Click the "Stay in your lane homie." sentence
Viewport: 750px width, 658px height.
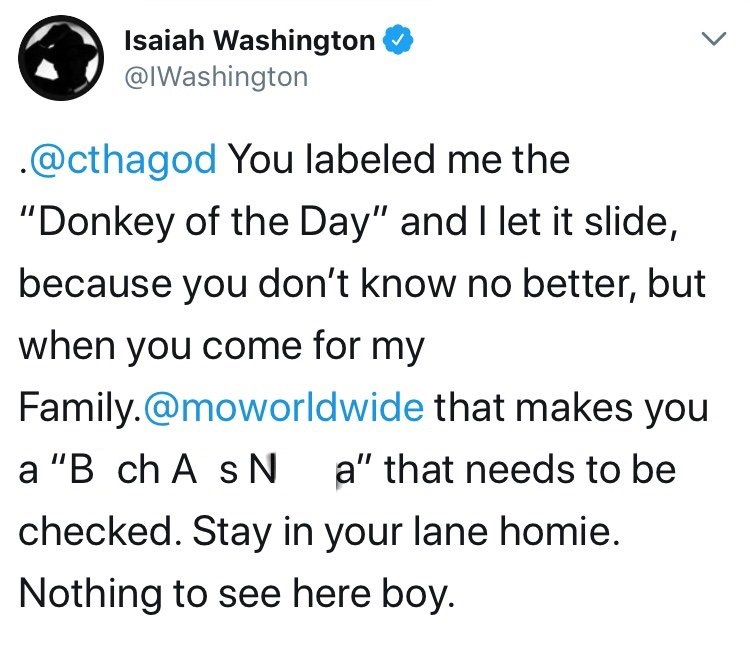[406, 532]
